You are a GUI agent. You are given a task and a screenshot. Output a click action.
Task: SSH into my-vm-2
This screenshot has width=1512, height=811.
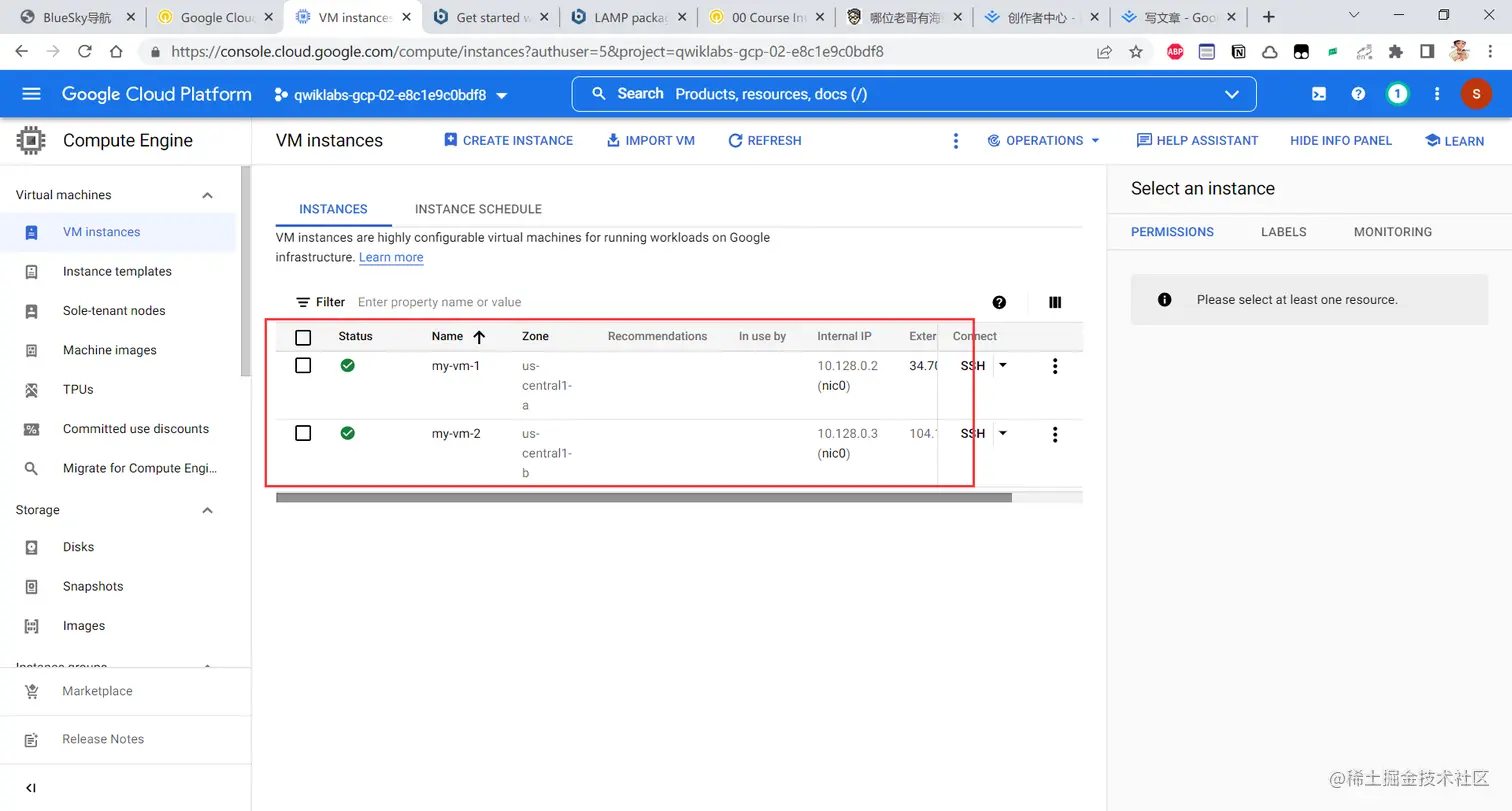point(972,434)
